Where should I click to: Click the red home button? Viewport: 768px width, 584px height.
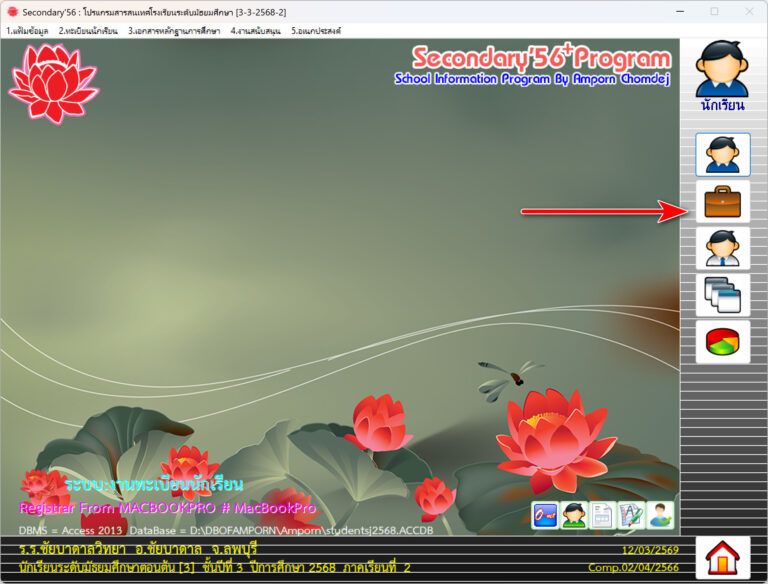(x=722, y=557)
